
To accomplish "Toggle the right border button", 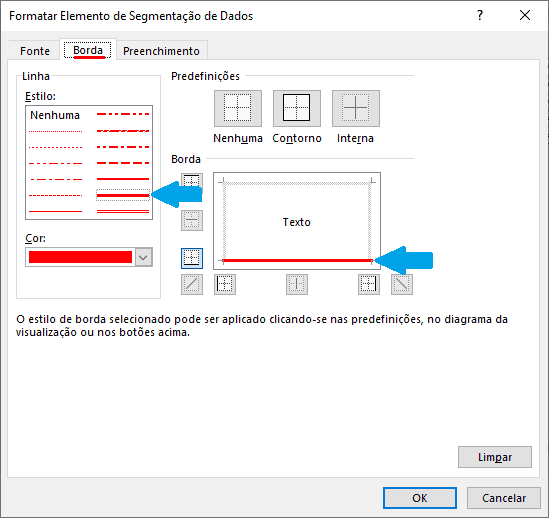I will 369,284.
